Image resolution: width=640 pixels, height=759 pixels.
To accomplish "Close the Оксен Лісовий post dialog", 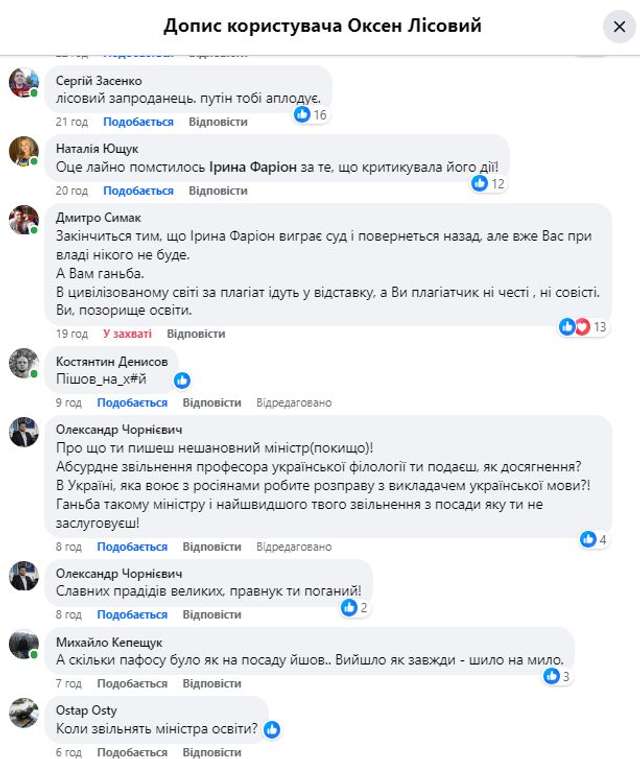I will point(619,26).
